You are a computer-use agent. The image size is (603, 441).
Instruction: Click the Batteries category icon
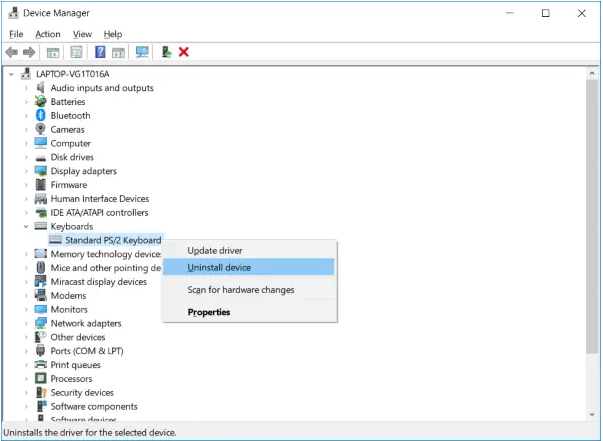coord(40,102)
